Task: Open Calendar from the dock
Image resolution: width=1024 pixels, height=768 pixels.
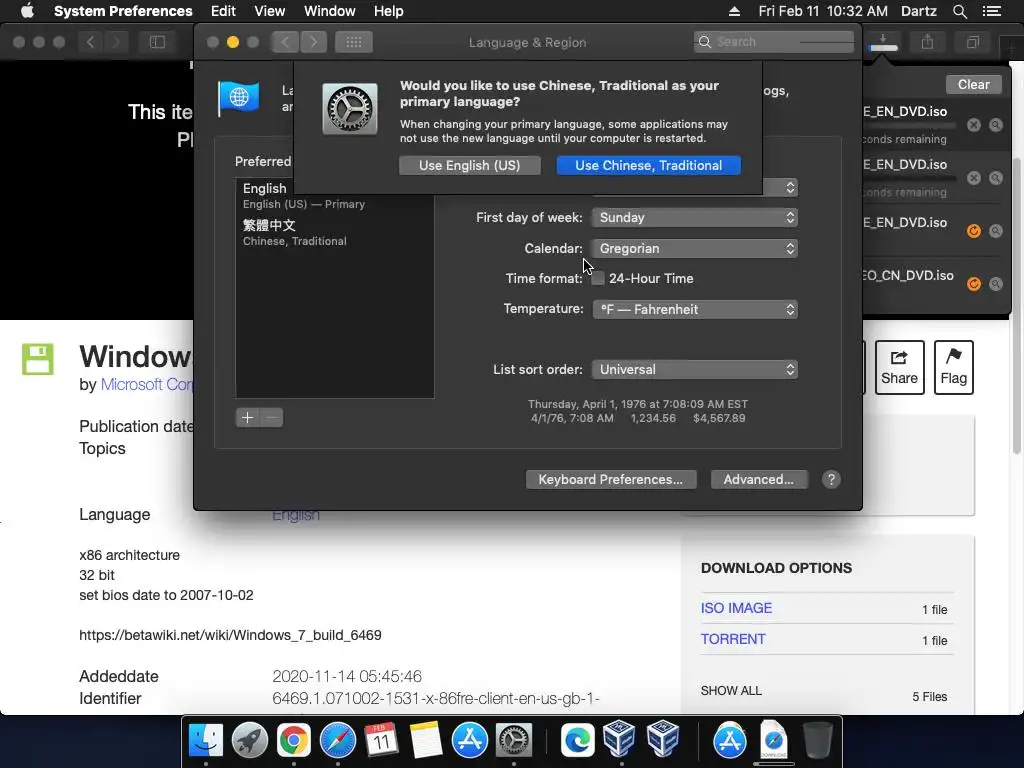Action: [x=381, y=741]
